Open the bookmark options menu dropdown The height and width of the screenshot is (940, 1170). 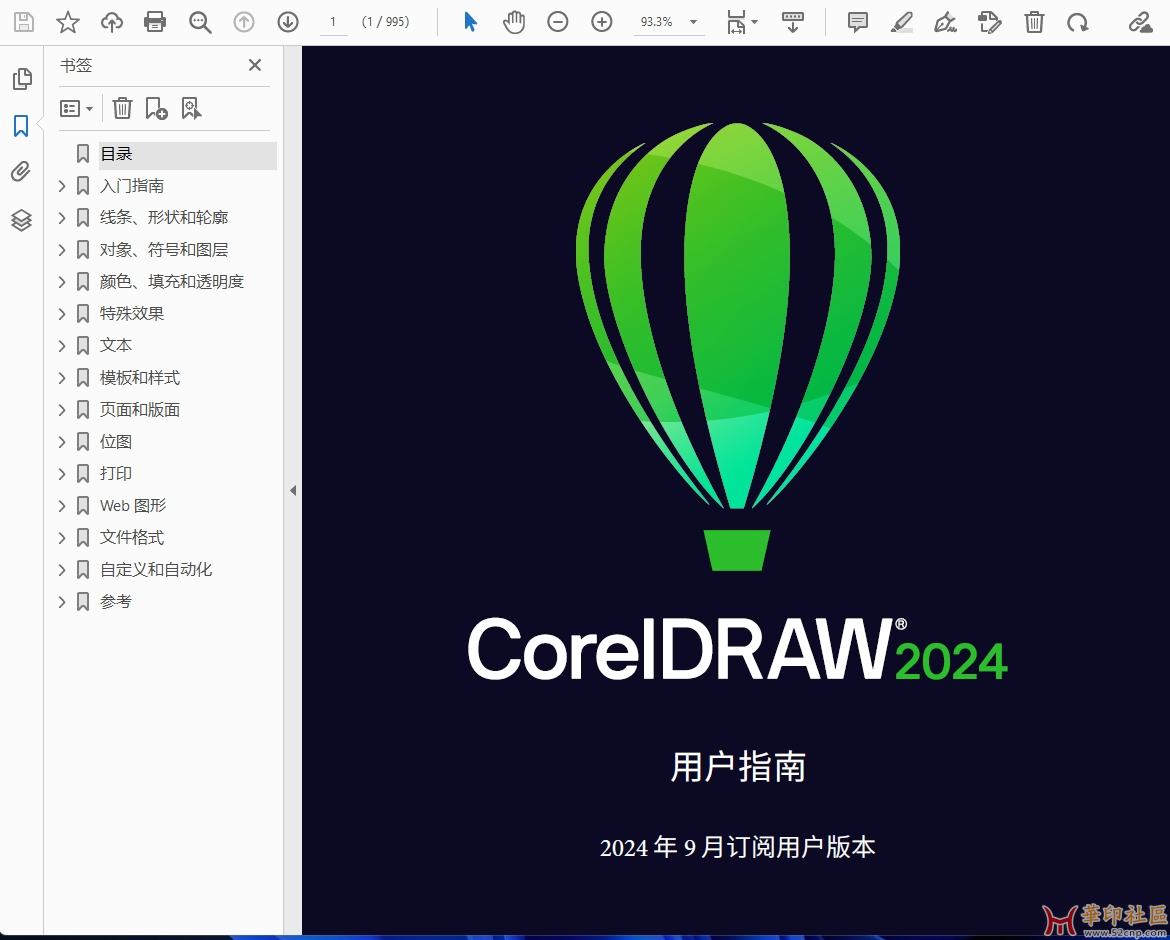click(x=76, y=109)
